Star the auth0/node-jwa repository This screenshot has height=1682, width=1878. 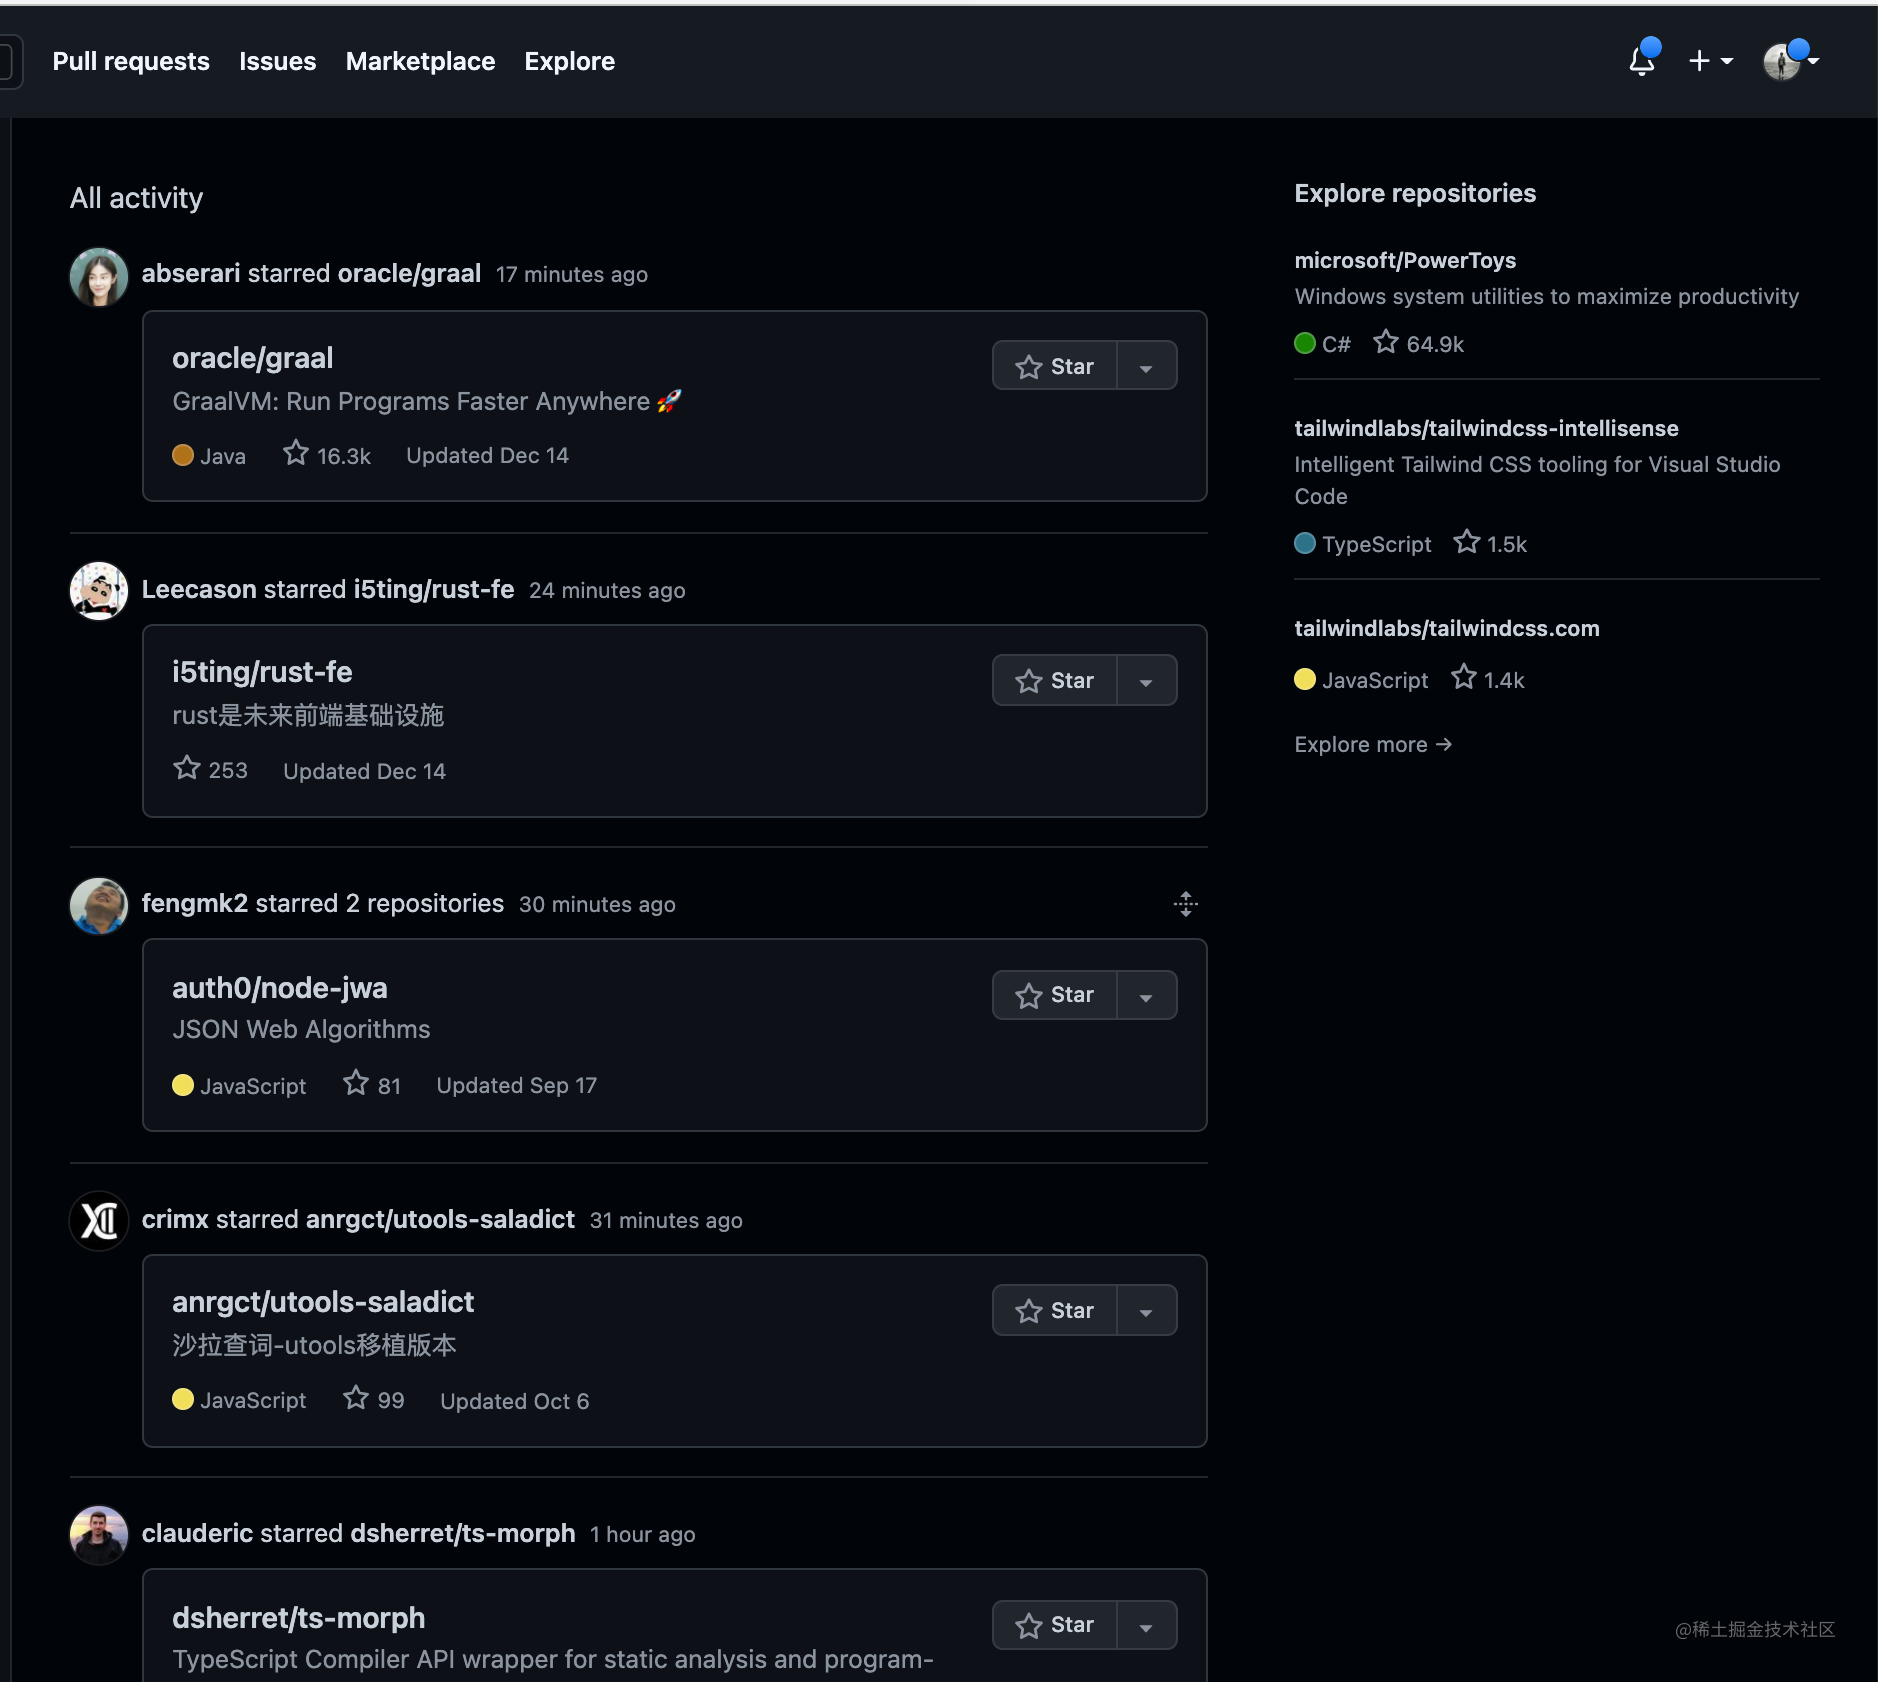click(1054, 995)
